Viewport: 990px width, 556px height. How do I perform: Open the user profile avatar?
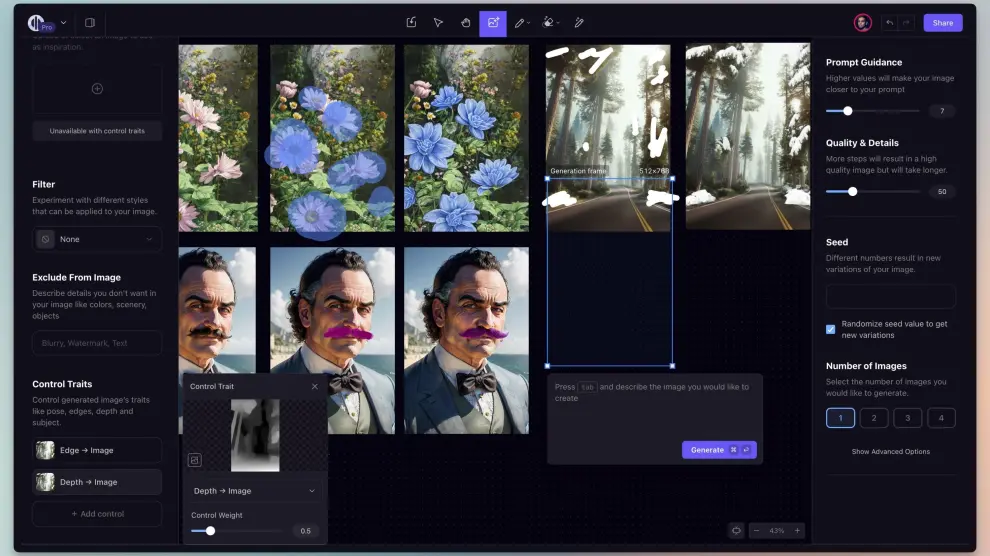862,22
